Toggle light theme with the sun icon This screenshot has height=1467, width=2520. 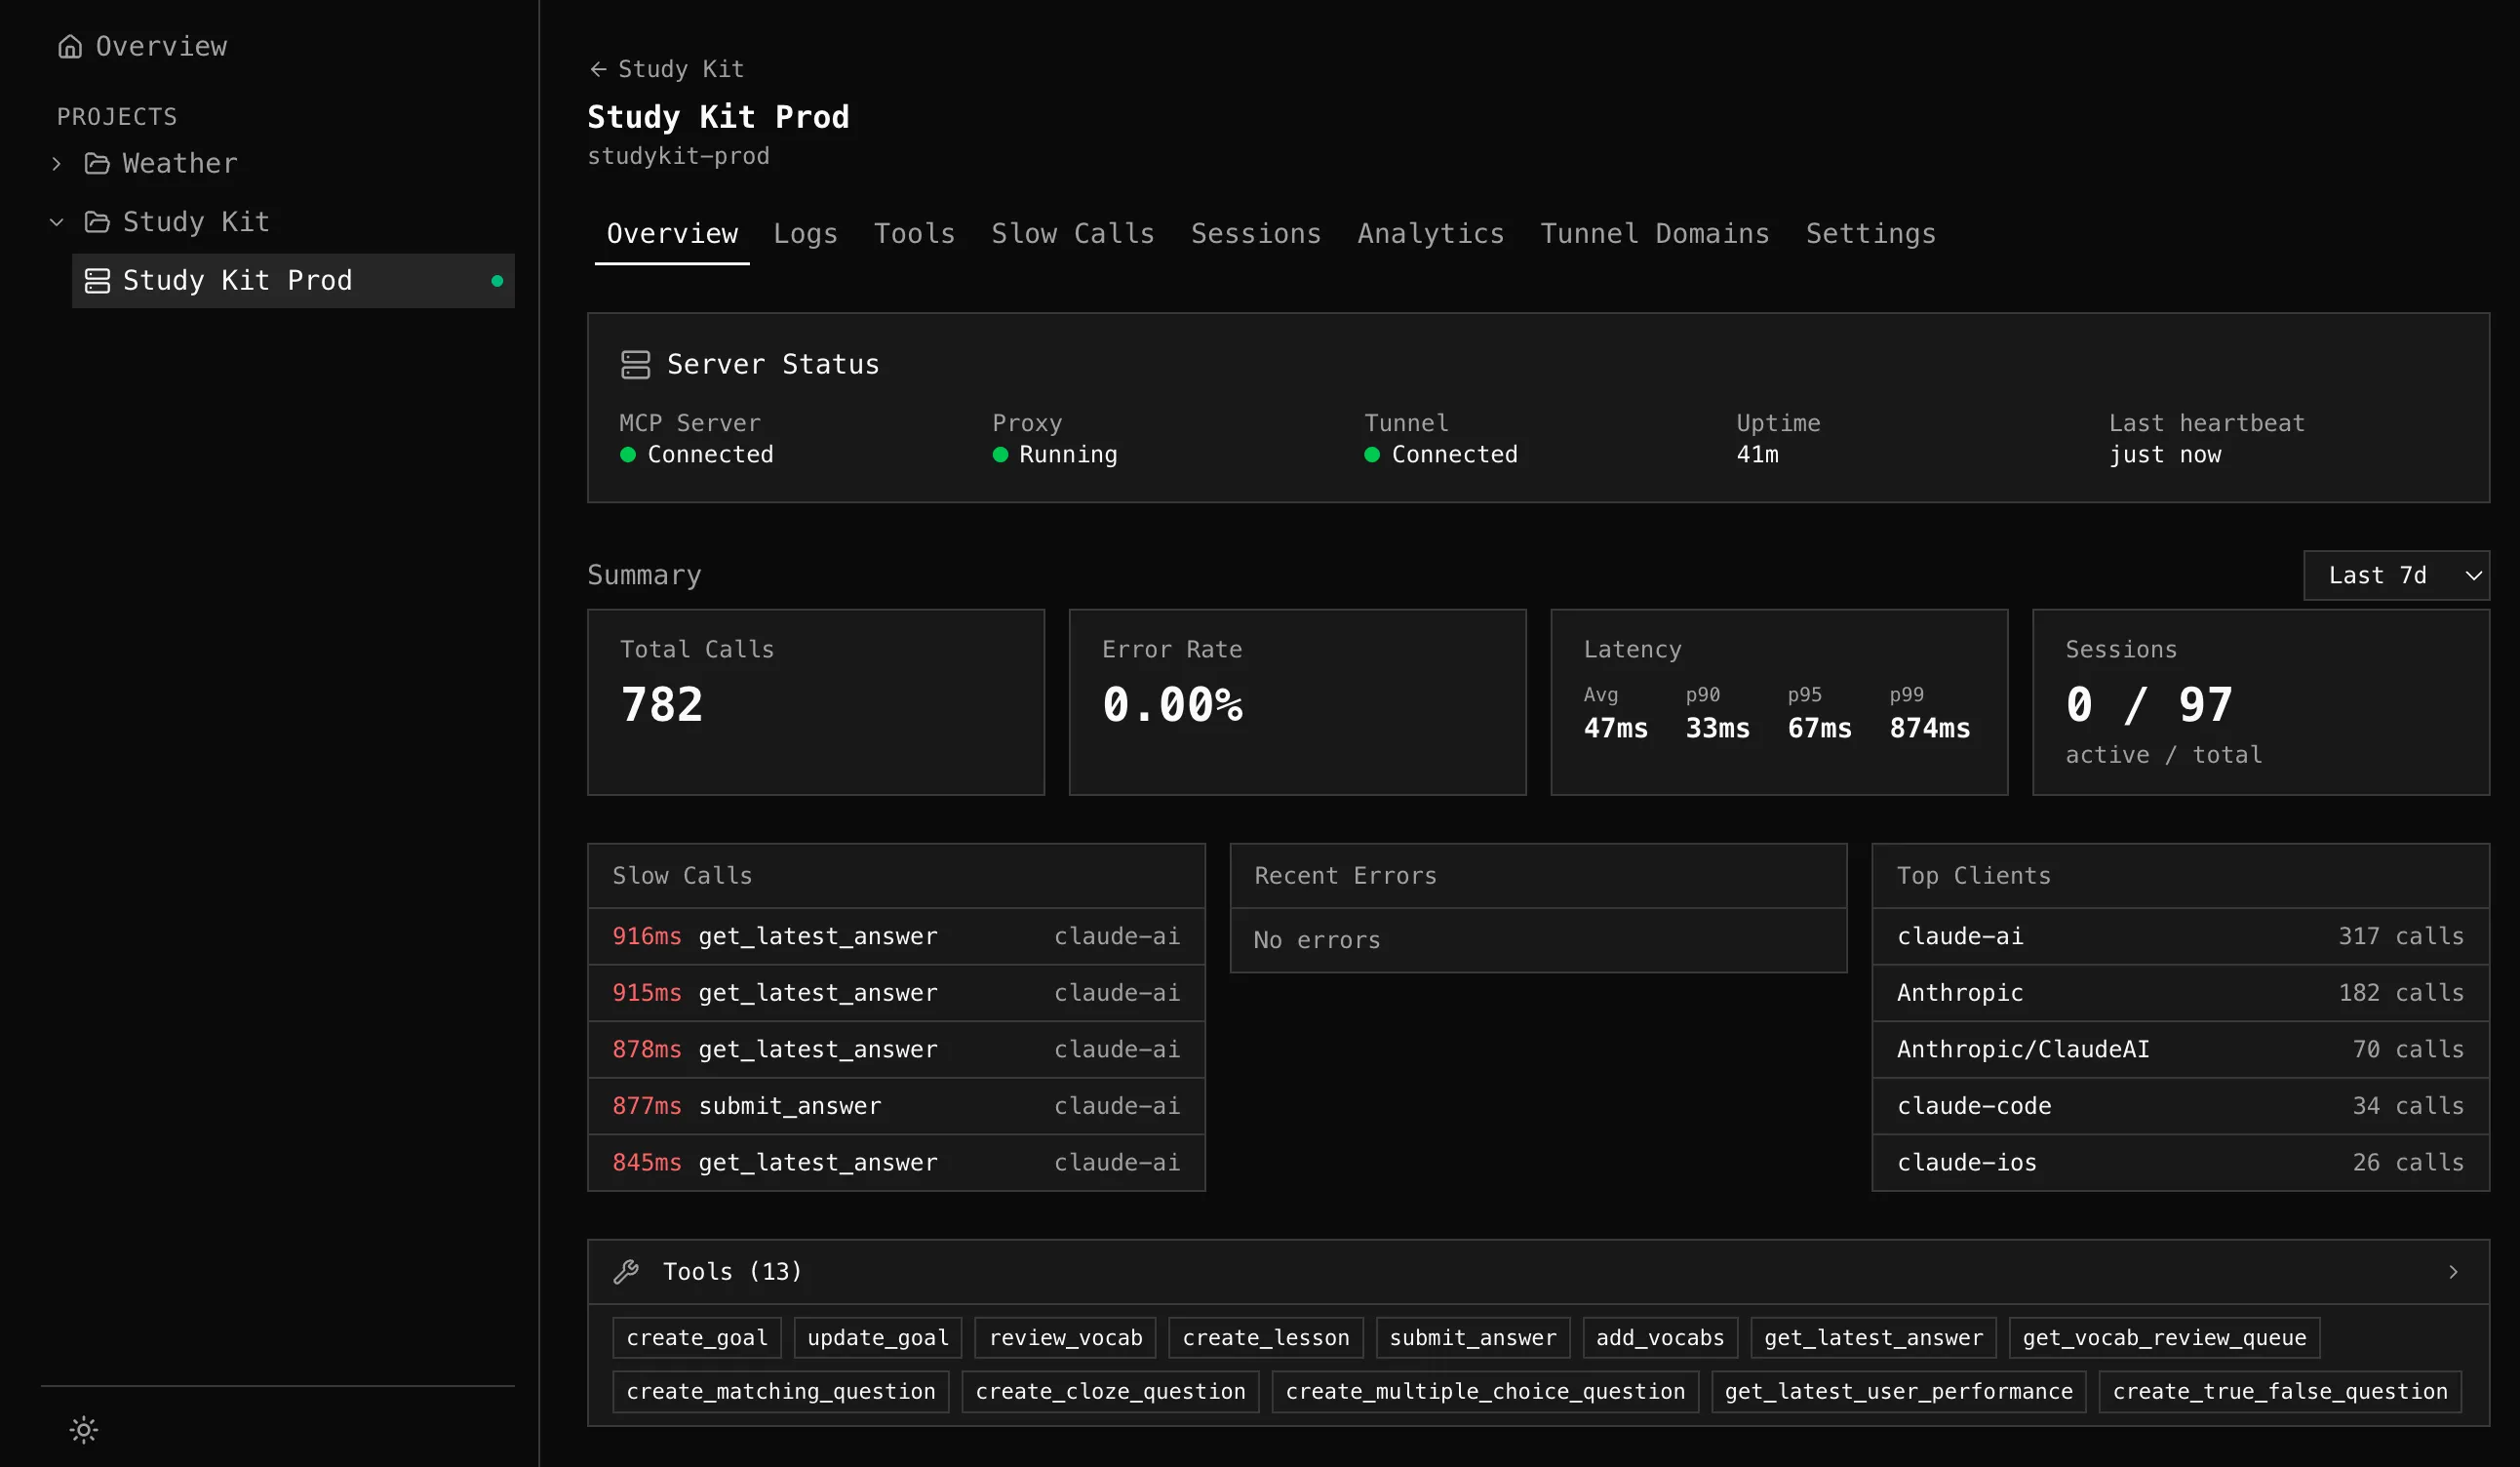click(84, 1429)
